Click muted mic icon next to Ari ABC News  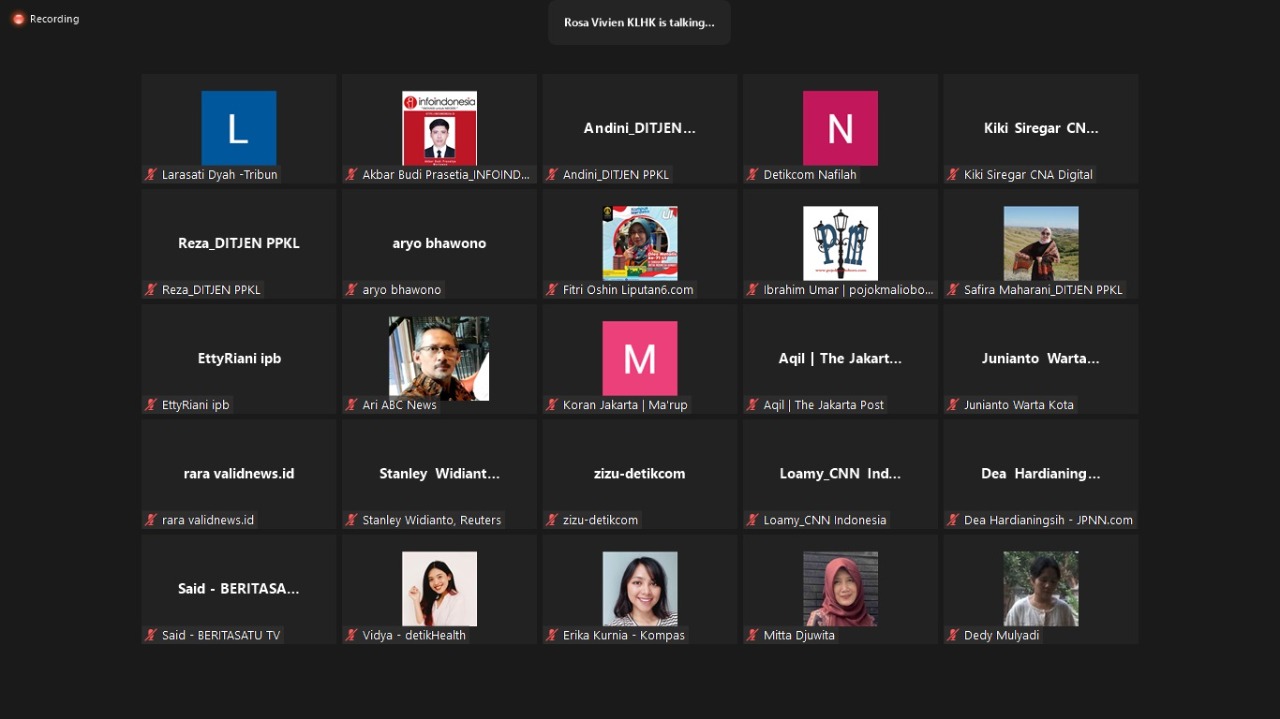(x=352, y=405)
